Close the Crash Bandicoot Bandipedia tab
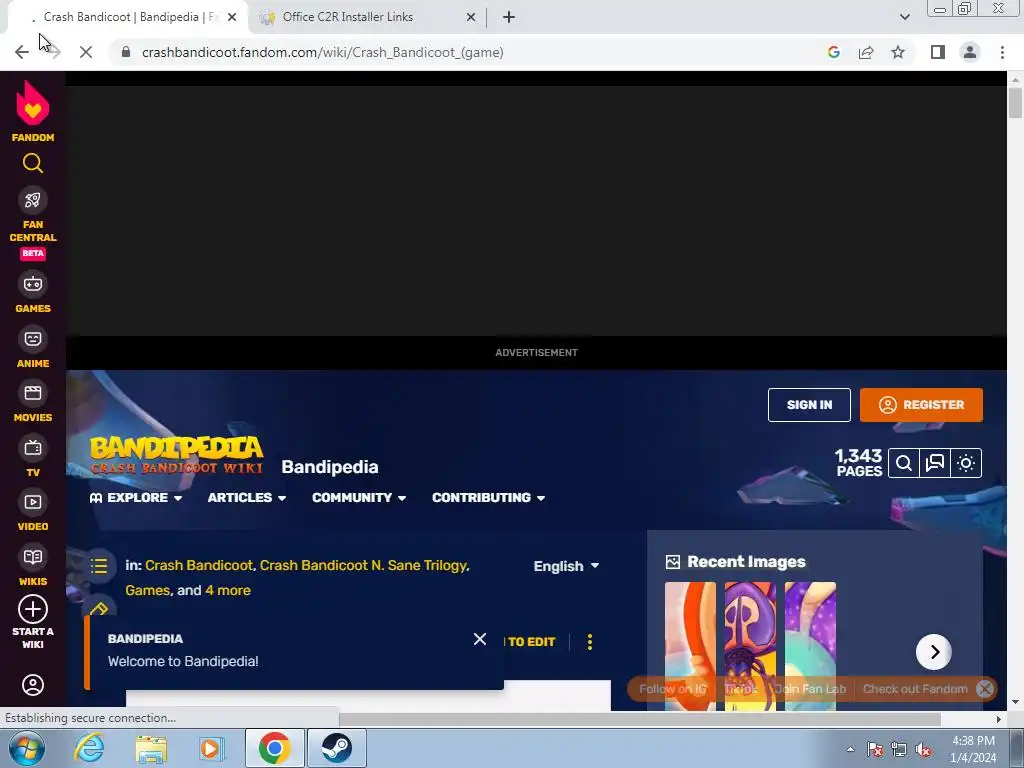 coord(232,18)
